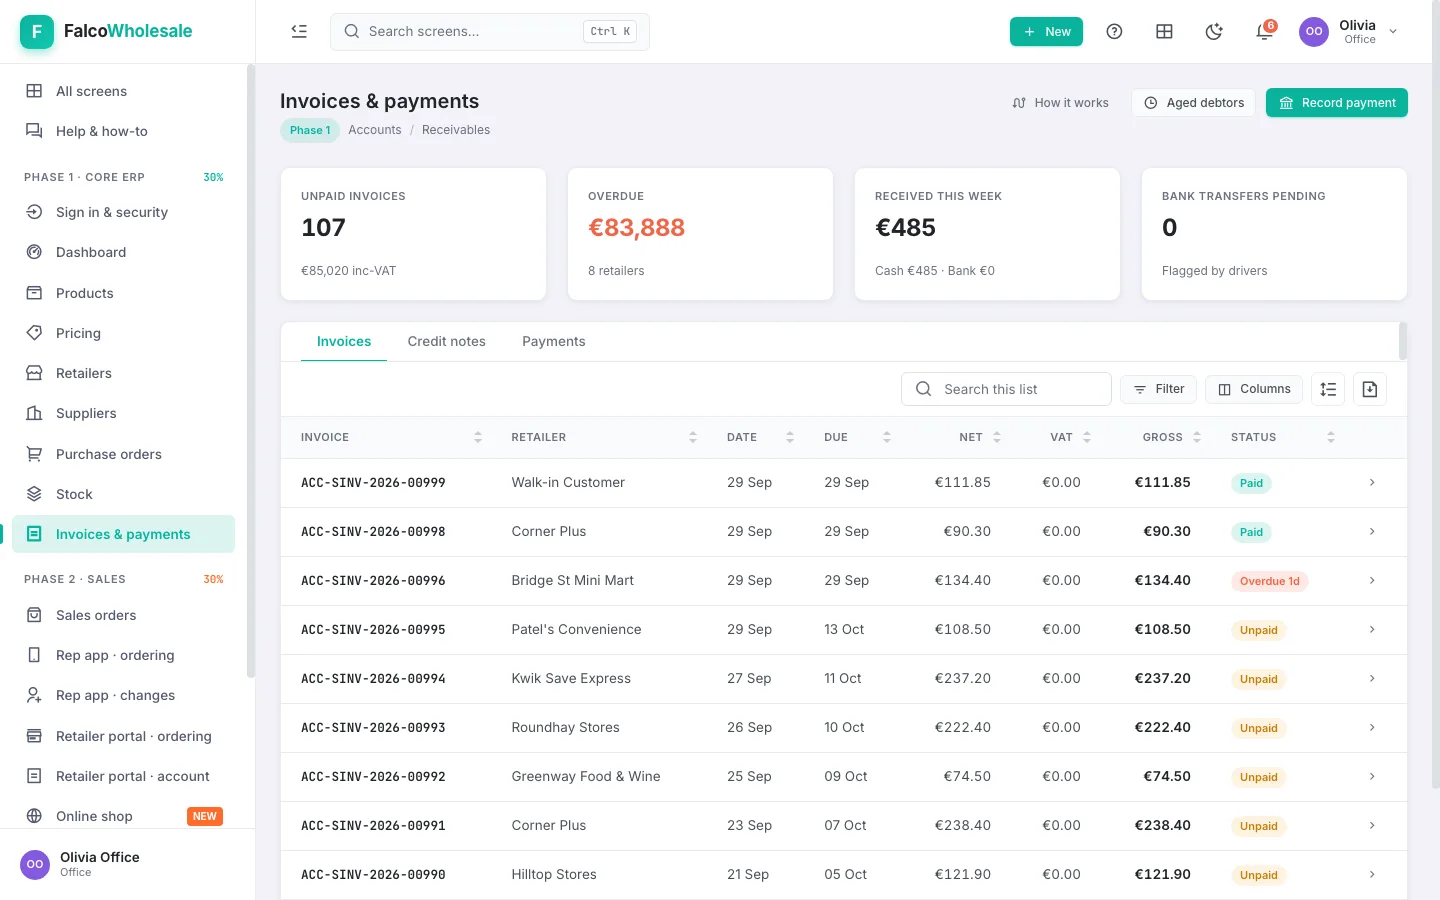Select the Invoices tab
1440x900 pixels.
coord(344,341)
